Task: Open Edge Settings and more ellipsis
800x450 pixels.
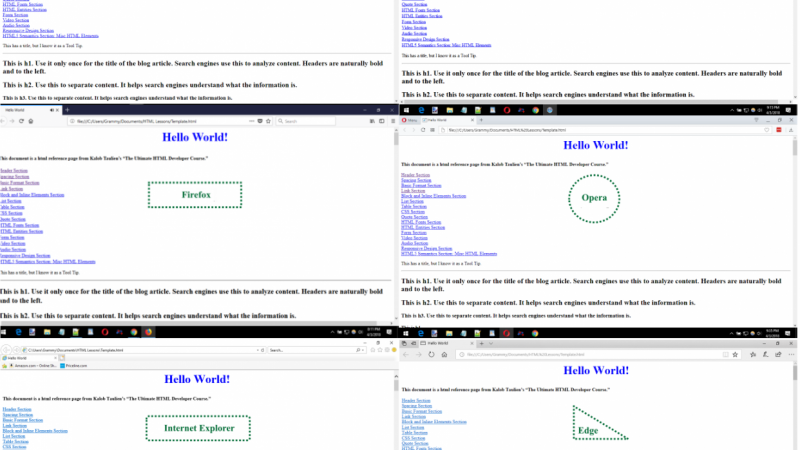Action: click(791, 355)
